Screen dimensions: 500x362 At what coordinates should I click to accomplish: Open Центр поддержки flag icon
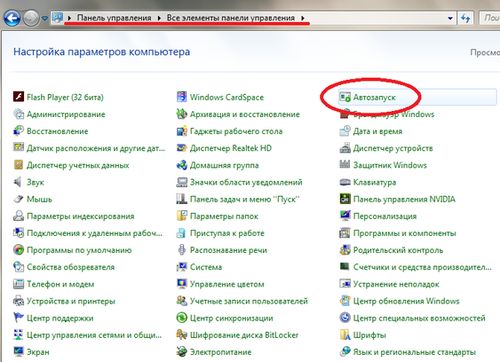click(x=18, y=318)
